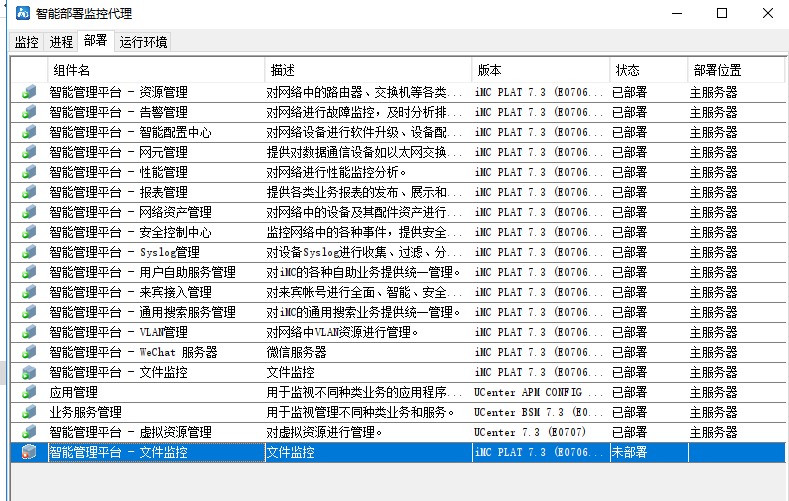The height and width of the screenshot is (501, 789).
Task: Select 智能管理平台 - 用户自助服务管理 component name
Action: click(x=142, y=272)
